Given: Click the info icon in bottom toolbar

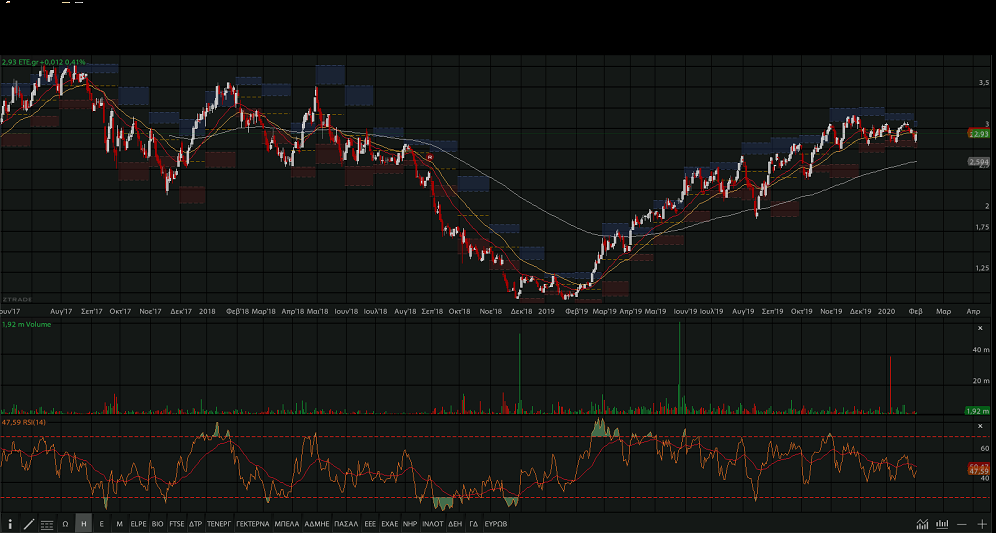Looking at the screenshot, I should pos(10,523).
